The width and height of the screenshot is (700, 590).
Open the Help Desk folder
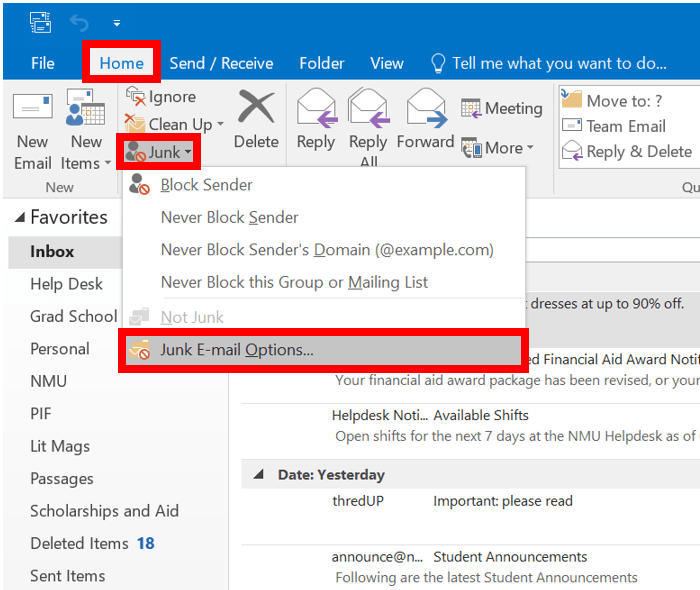[x=67, y=284]
